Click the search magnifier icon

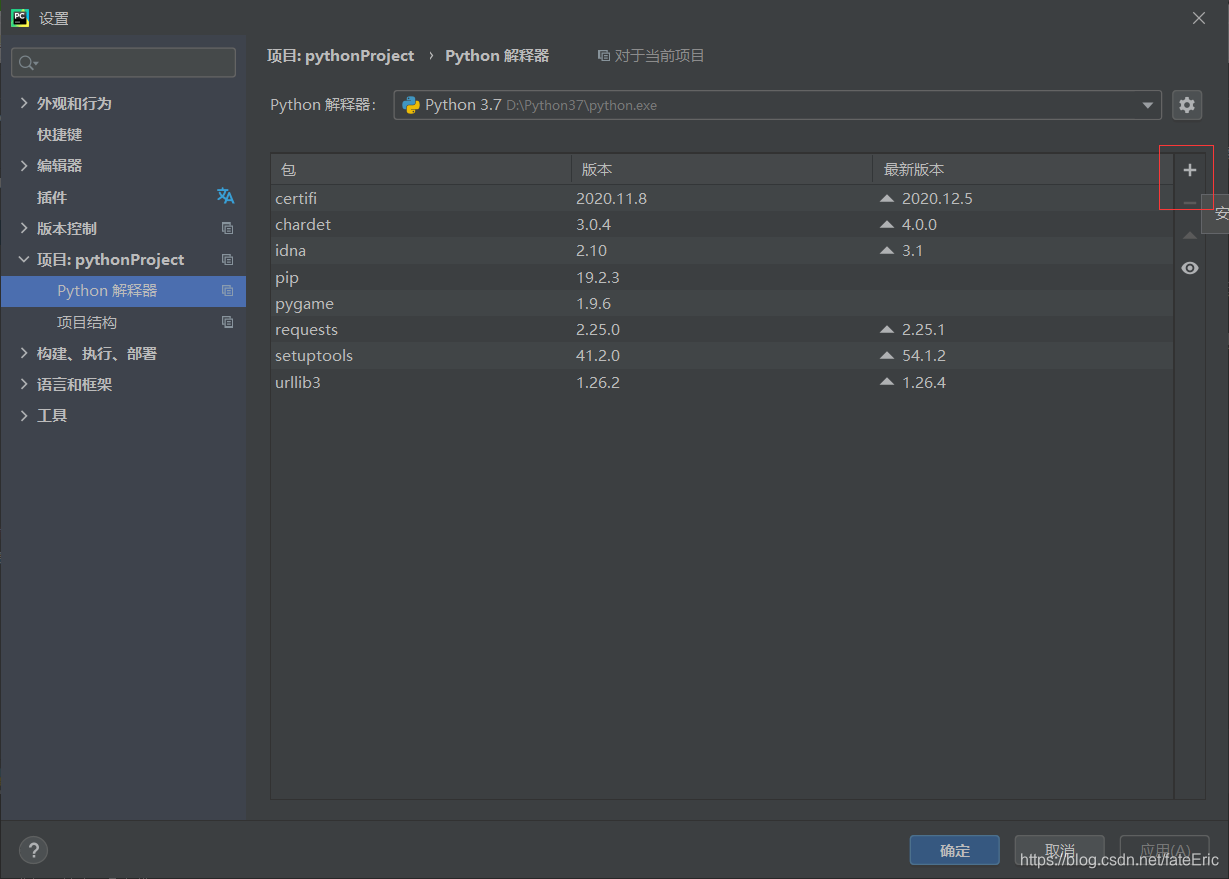coord(26,63)
